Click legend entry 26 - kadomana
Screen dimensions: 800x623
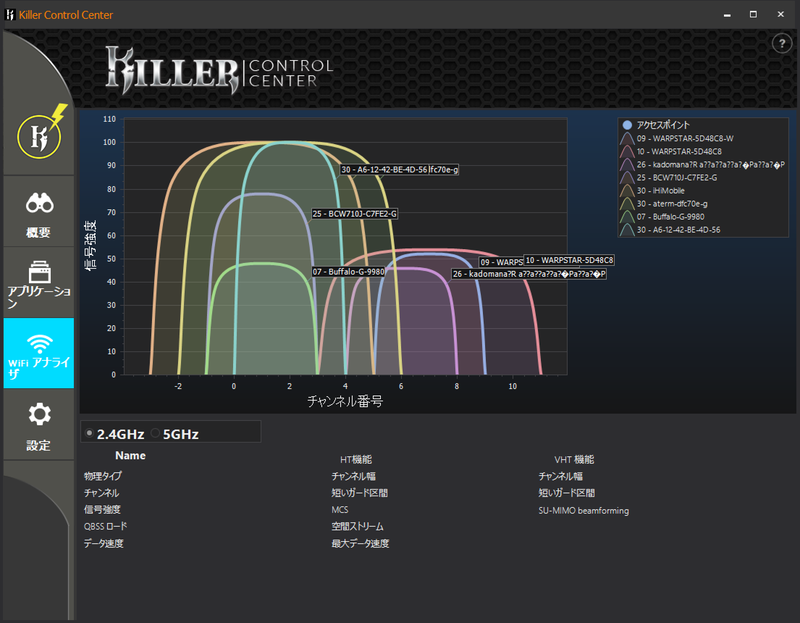tap(703, 164)
